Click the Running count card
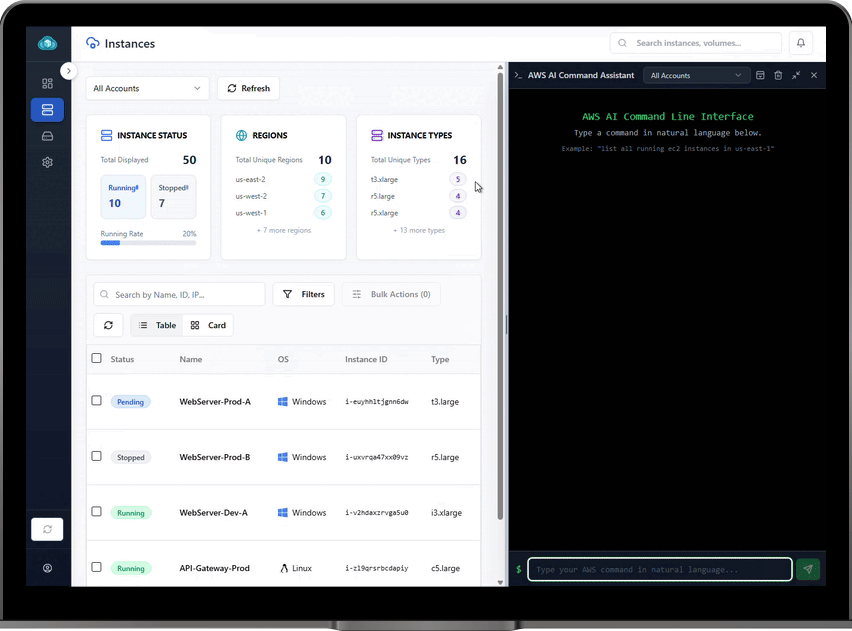 [123, 197]
